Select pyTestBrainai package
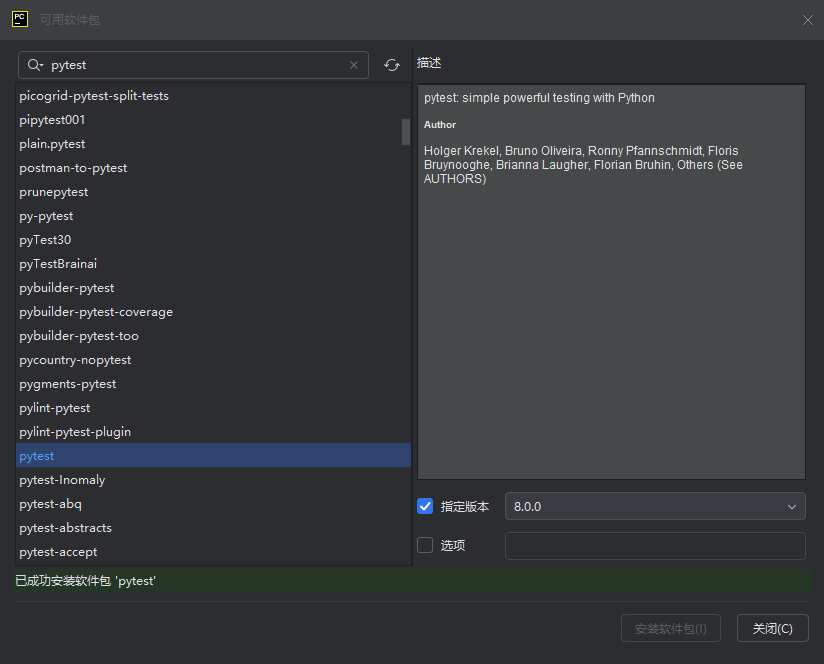Image resolution: width=824 pixels, height=664 pixels. point(213,264)
